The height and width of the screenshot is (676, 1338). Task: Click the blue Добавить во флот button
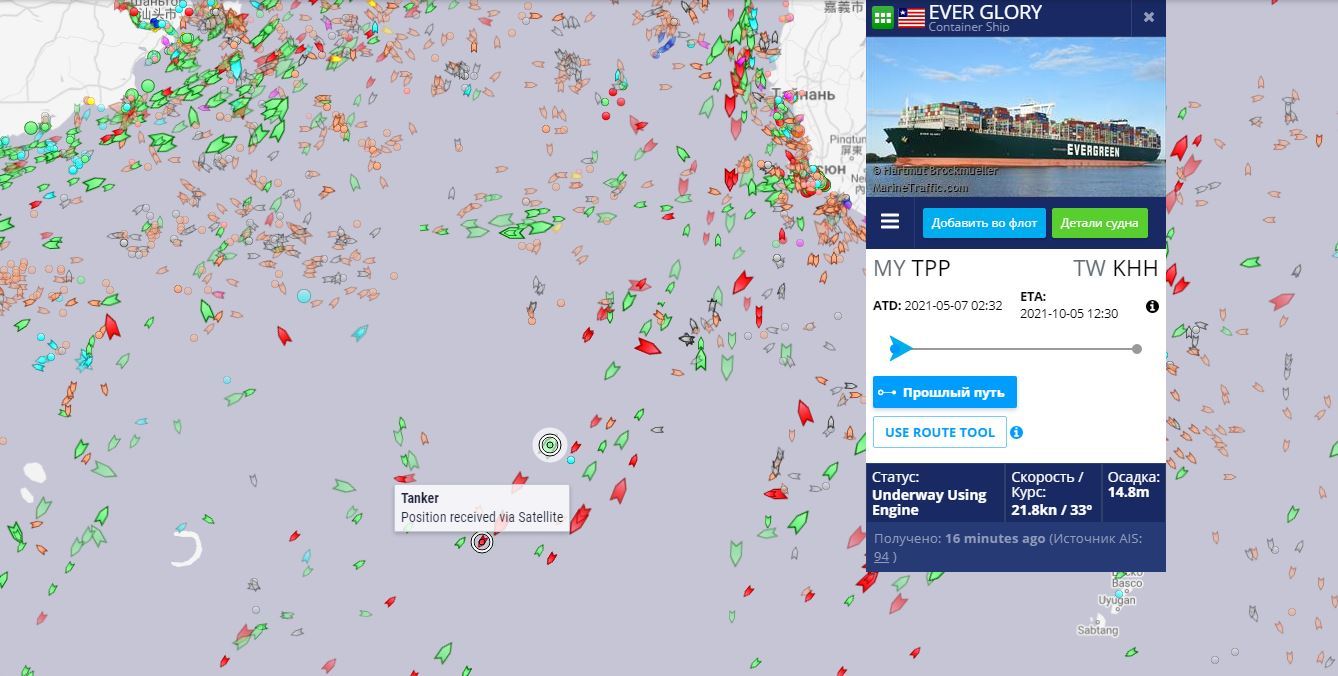pyautogui.click(x=984, y=223)
